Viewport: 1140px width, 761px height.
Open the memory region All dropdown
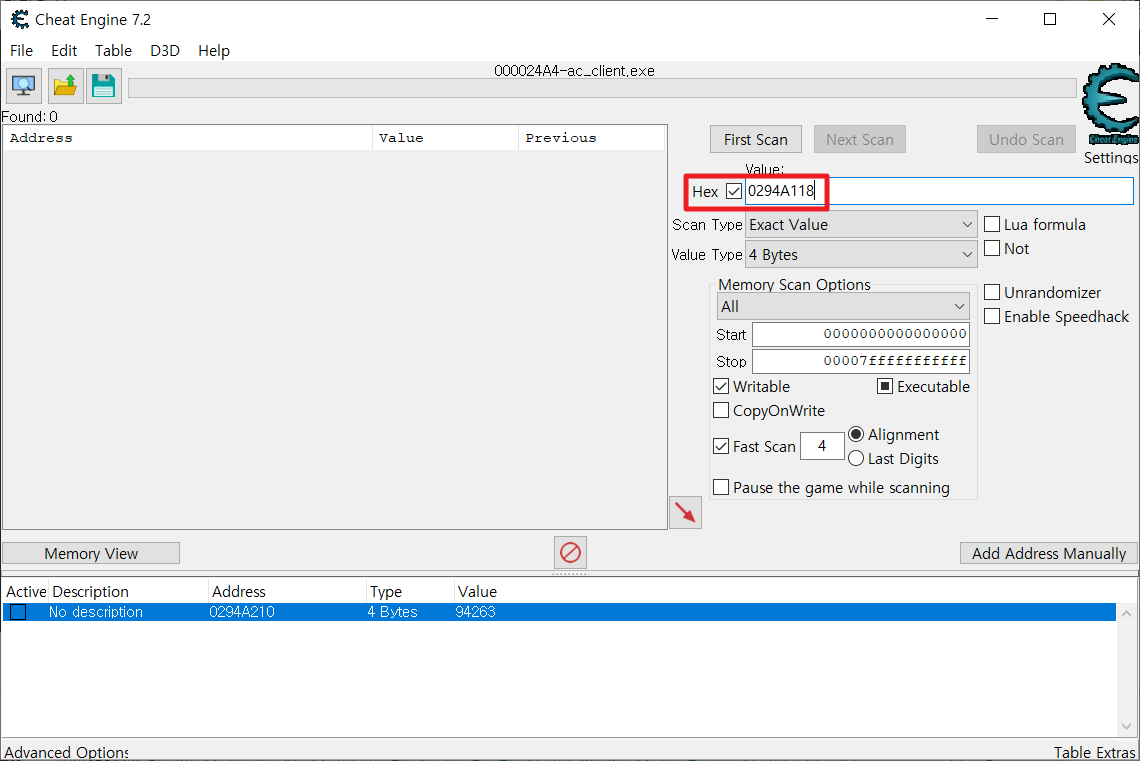coord(843,306)
